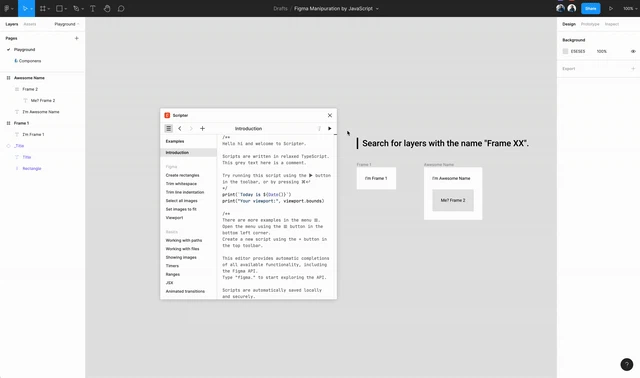Open Frame tool options dropdown
The height and width of the screenshot is (378, 640).
(x=49, y=9)
